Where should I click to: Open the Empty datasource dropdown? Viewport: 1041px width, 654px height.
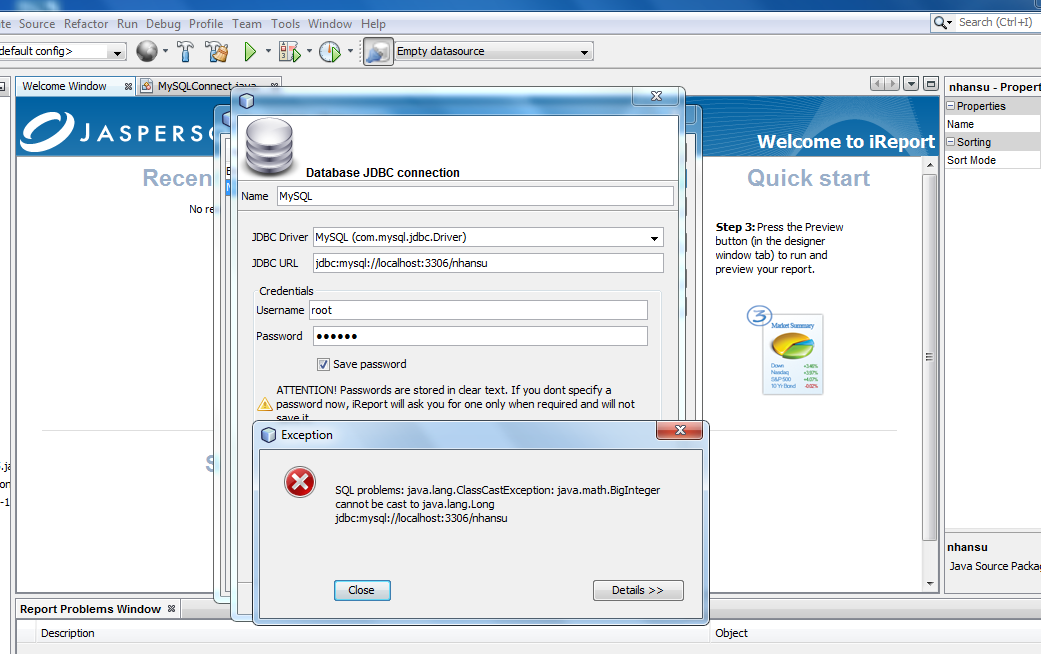[x=584, y=52]
